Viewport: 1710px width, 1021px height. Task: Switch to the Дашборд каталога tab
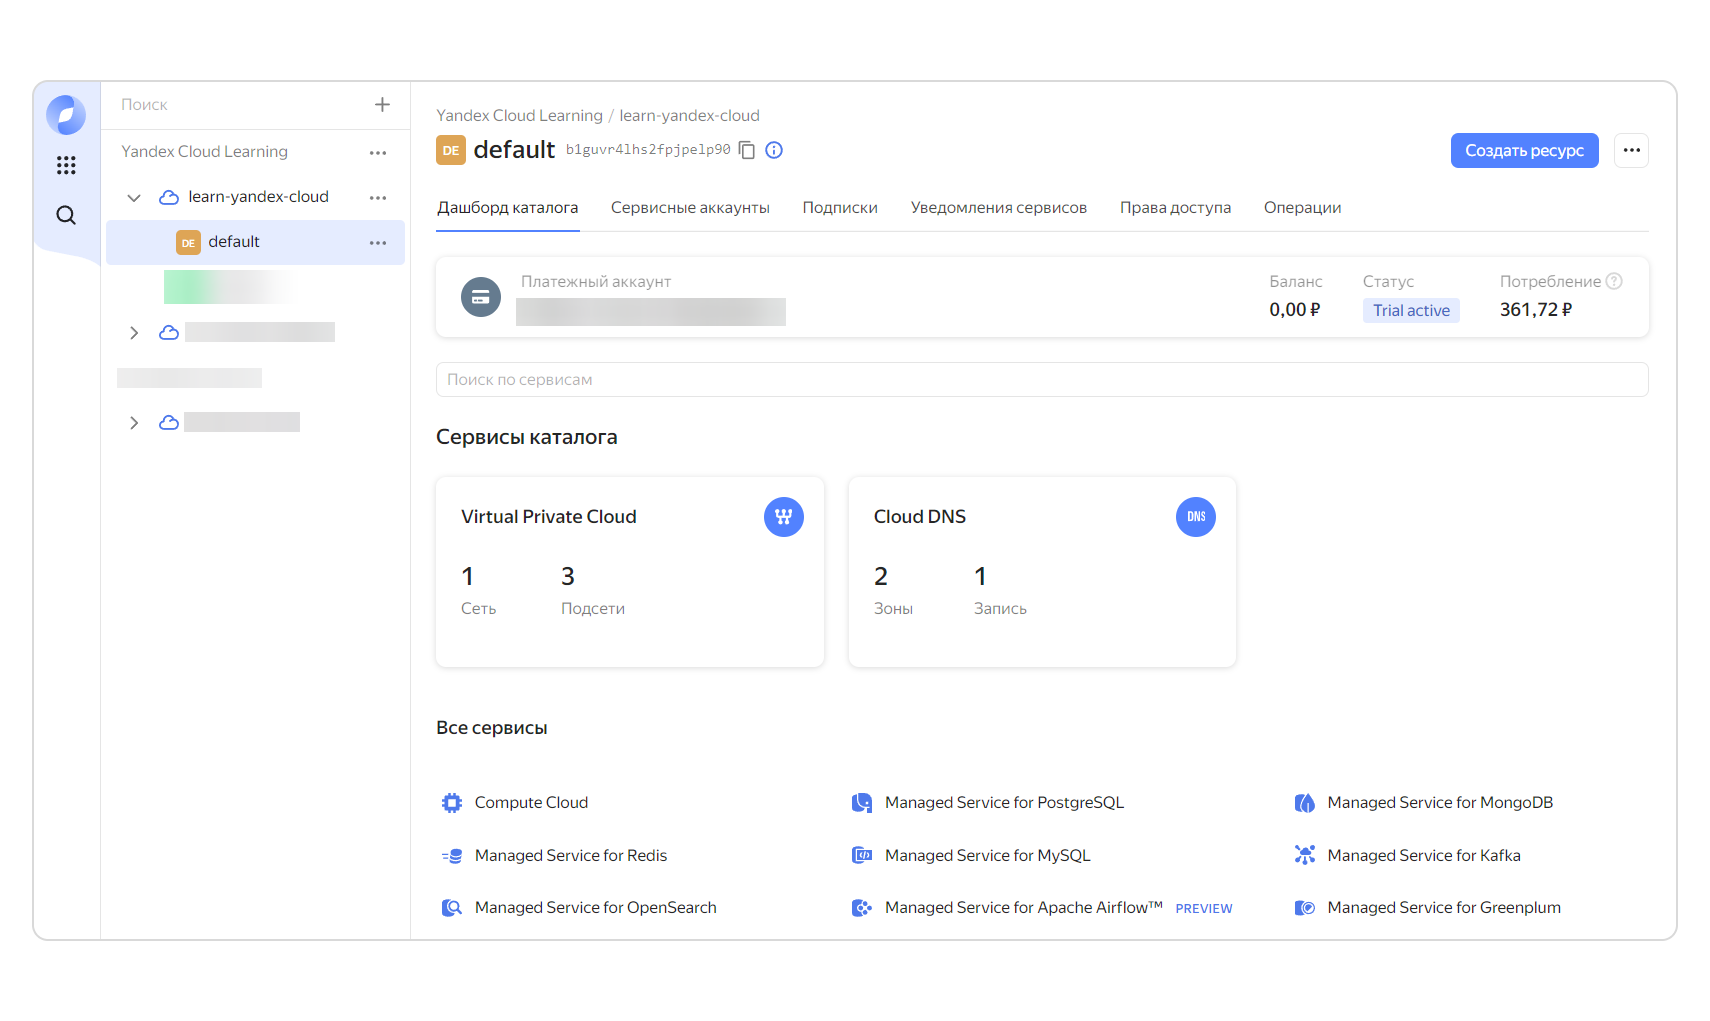508,208
